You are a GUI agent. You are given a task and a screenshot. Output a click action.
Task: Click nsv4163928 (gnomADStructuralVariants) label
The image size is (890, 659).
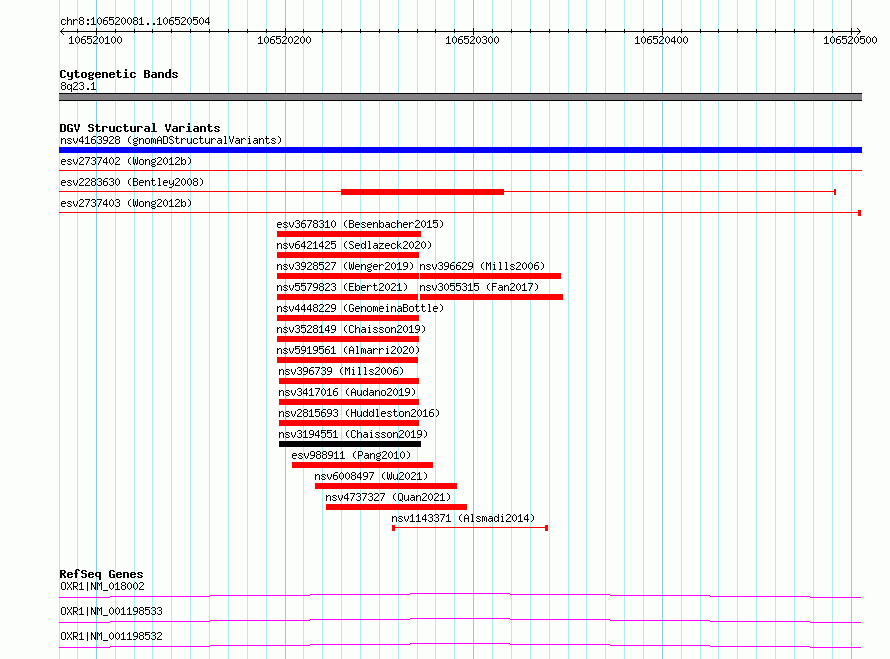tap(171, 140)
